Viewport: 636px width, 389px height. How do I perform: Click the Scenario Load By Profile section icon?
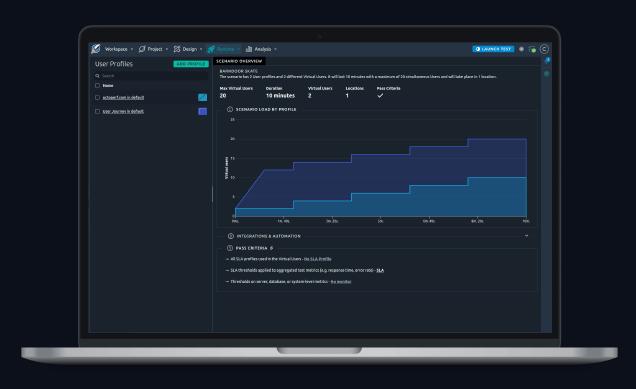point(230,109)
